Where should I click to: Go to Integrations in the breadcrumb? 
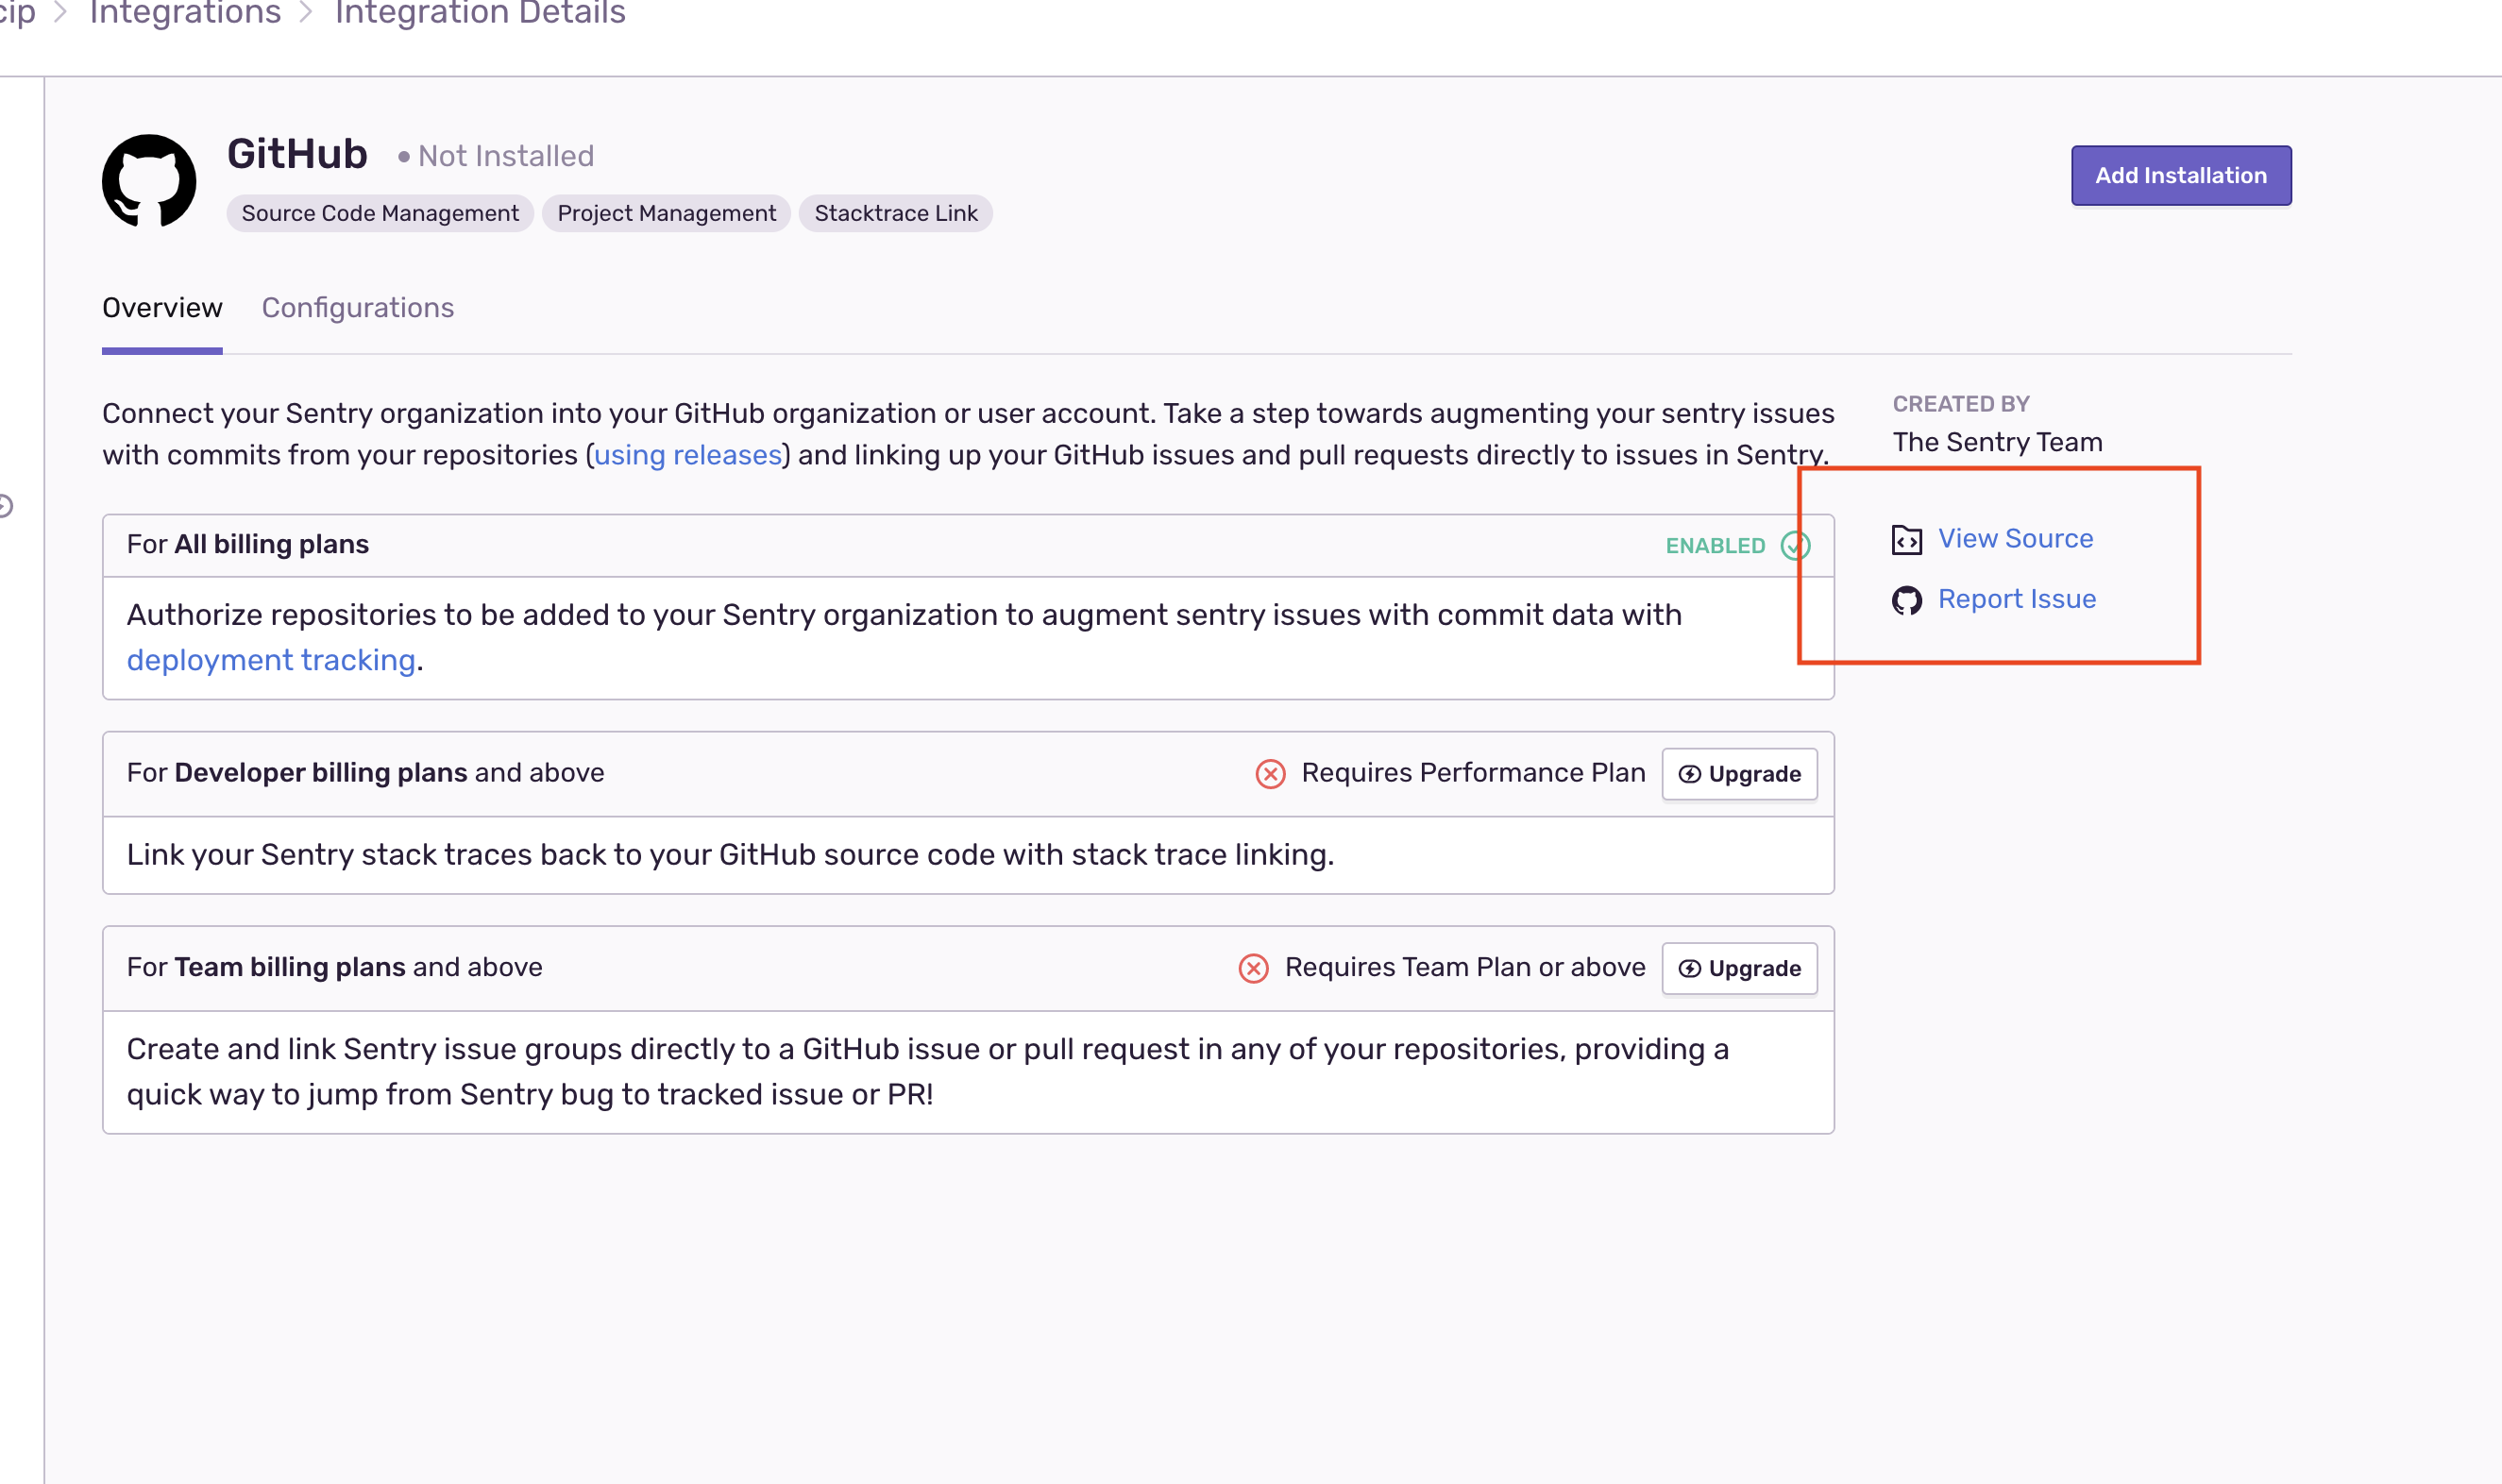(185, 13)
